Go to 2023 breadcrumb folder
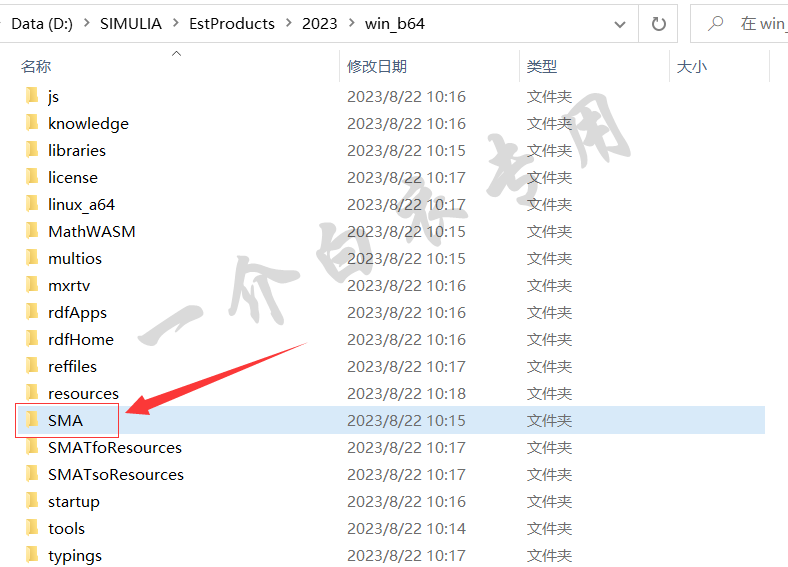 [320, 24]
